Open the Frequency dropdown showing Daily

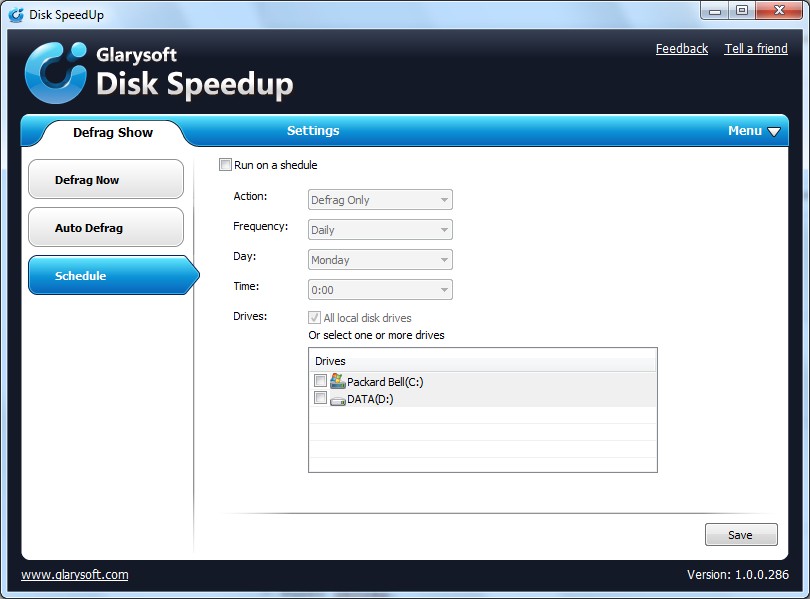380,230
